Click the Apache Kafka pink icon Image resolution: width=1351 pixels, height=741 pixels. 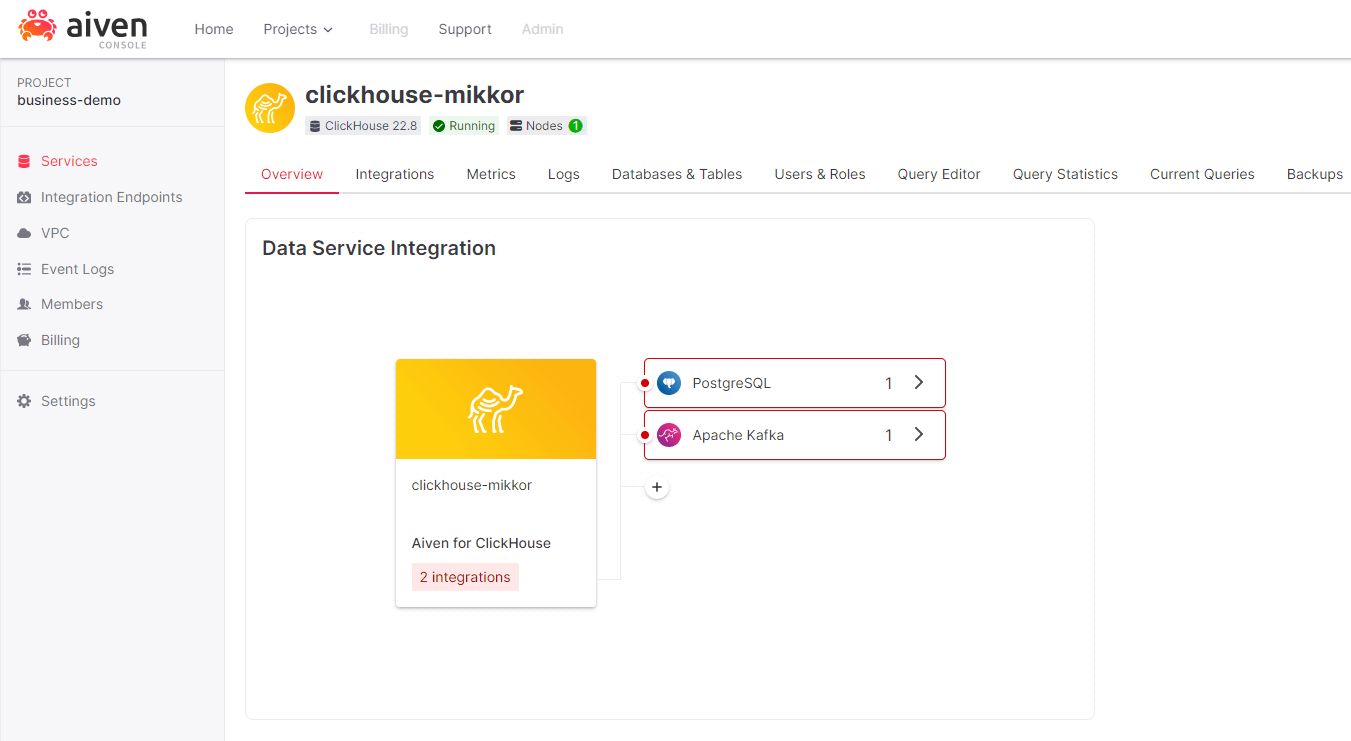669,435
